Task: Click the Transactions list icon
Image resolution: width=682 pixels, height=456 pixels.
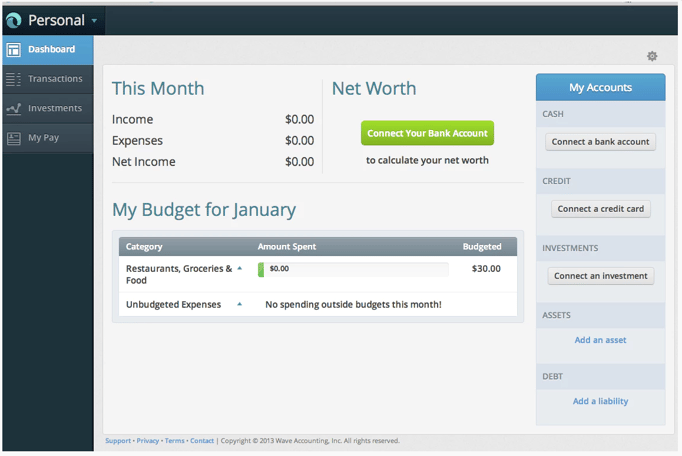Action: coord(13,79)
